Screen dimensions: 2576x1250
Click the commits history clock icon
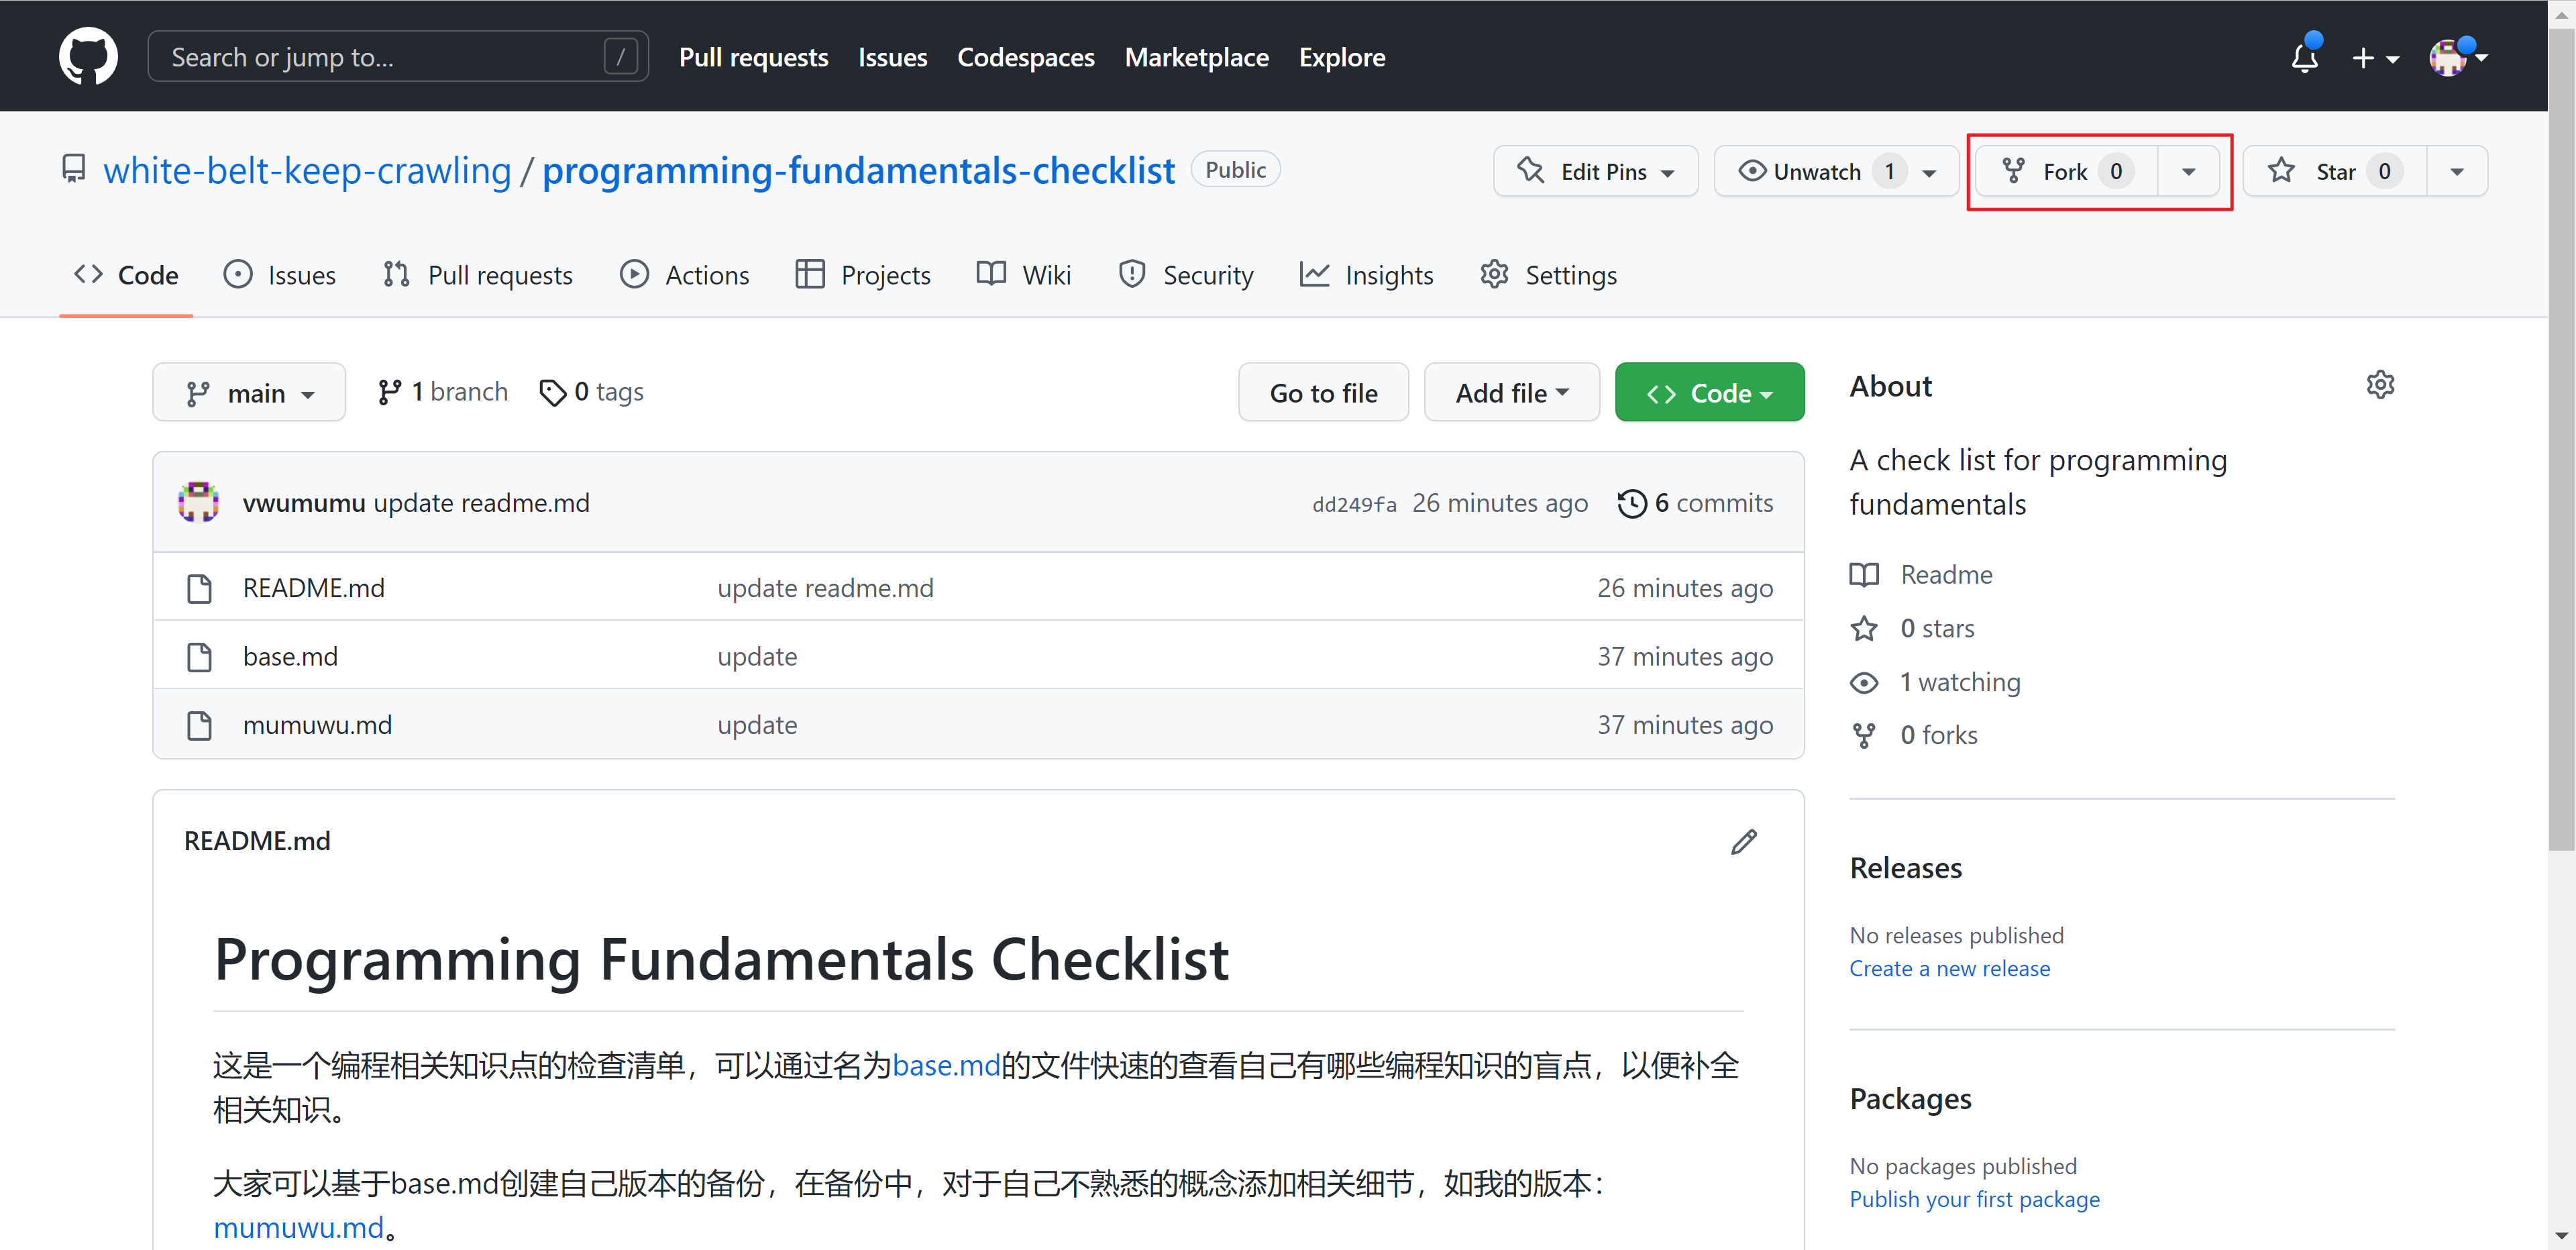tap(1631, 503)
